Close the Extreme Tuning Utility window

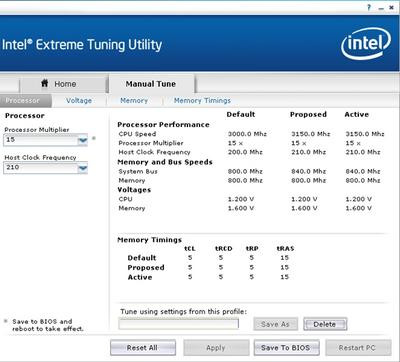(391, 7)
